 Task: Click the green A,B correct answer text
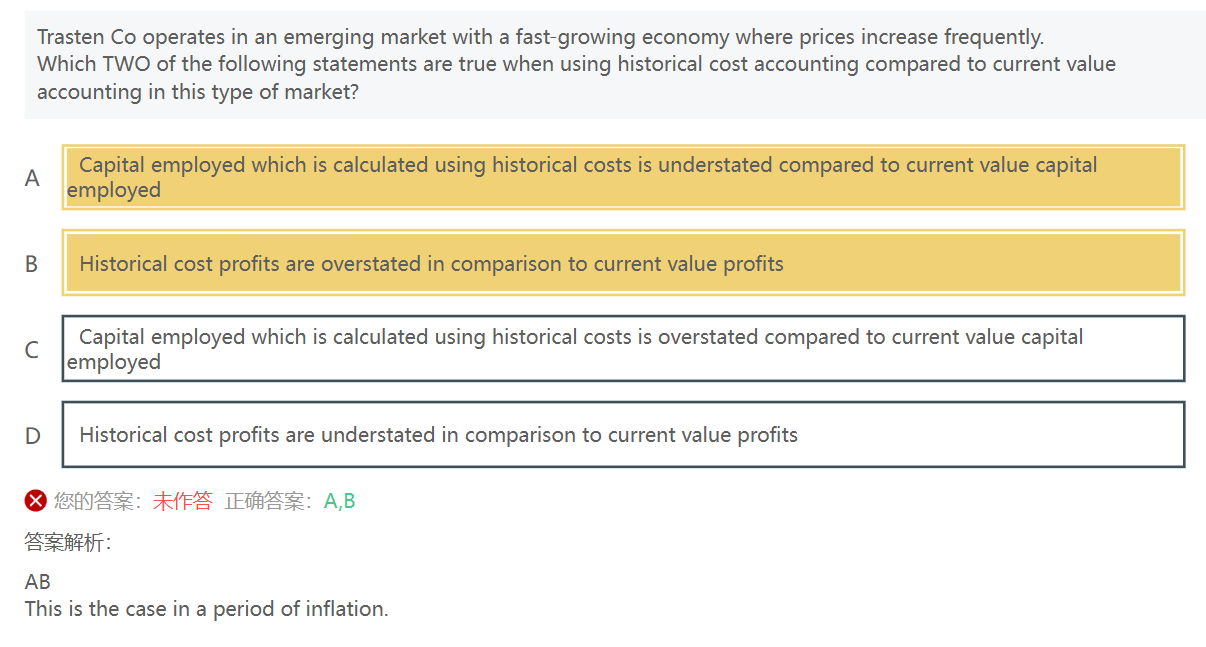click(x=339, y=501)
